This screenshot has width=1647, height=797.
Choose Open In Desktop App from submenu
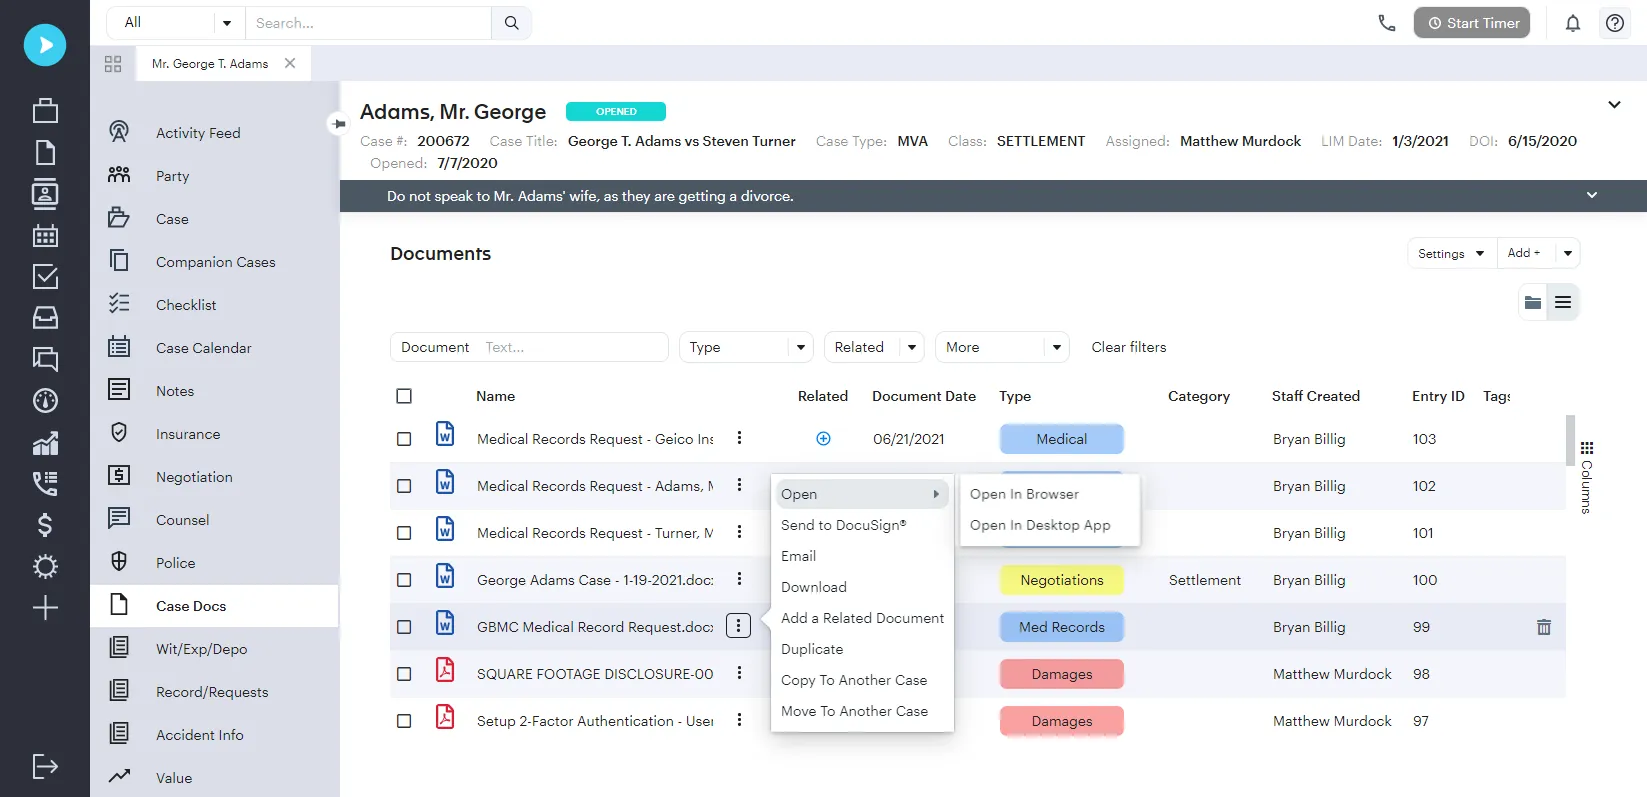(x=1039, y=525)
